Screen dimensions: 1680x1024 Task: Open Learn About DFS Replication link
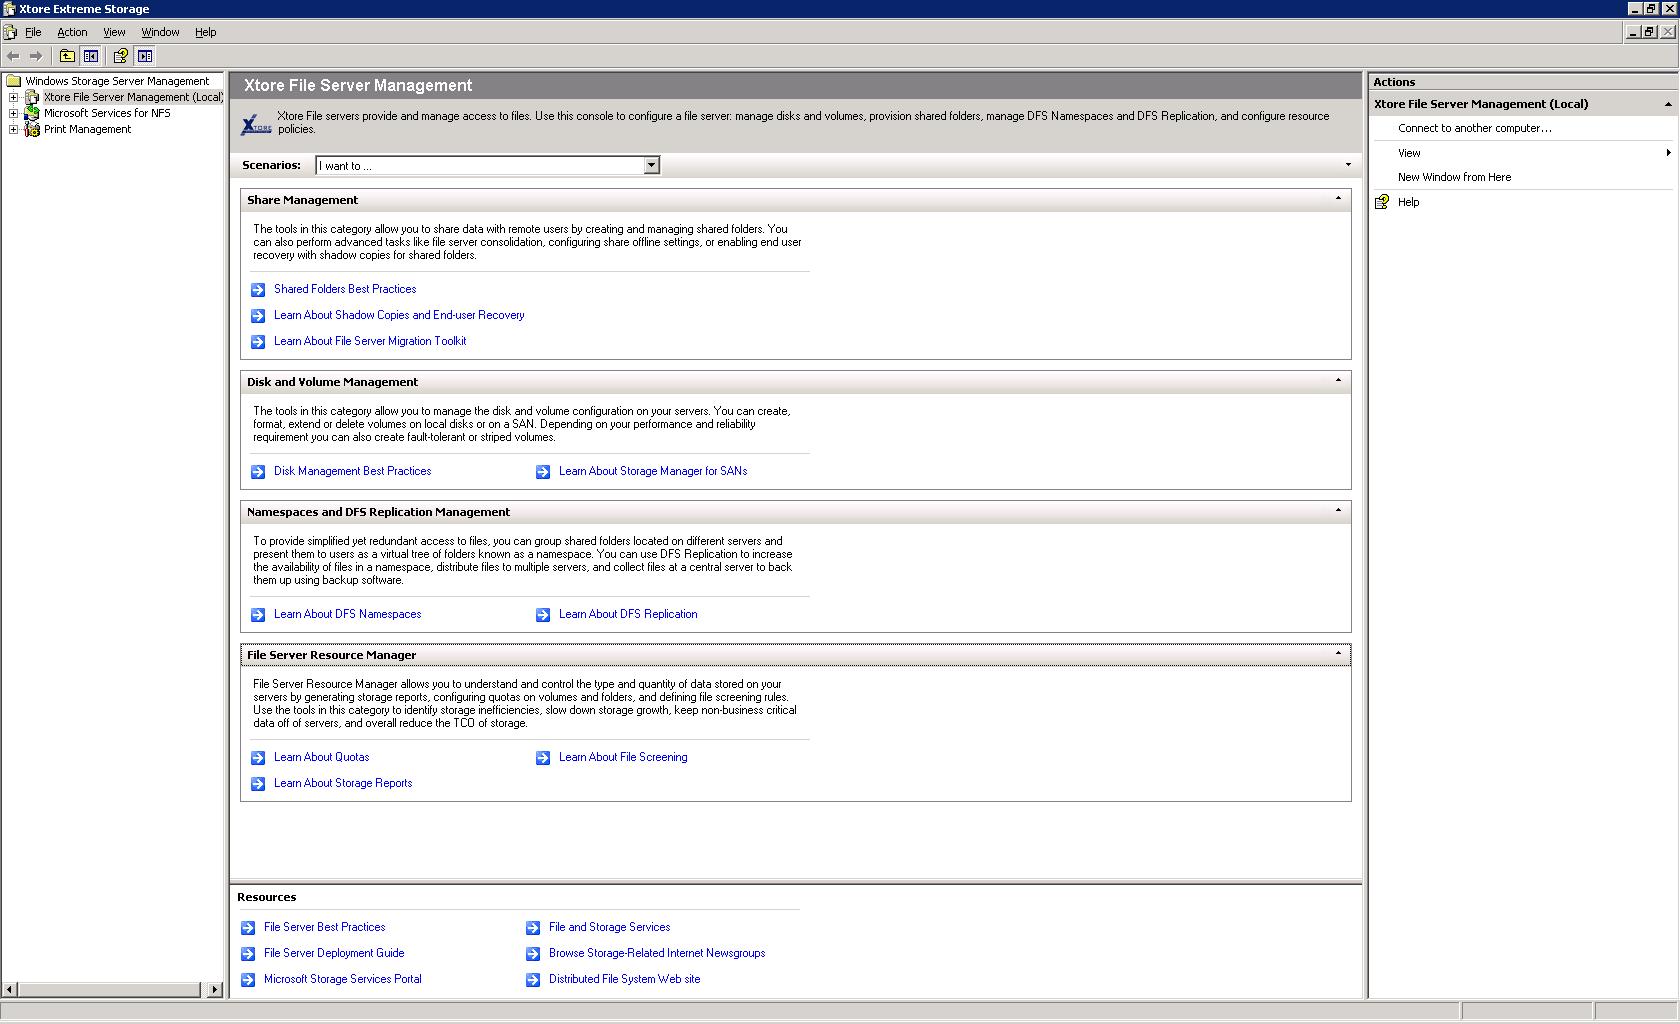pyautogui.click(x=628, y=614)
